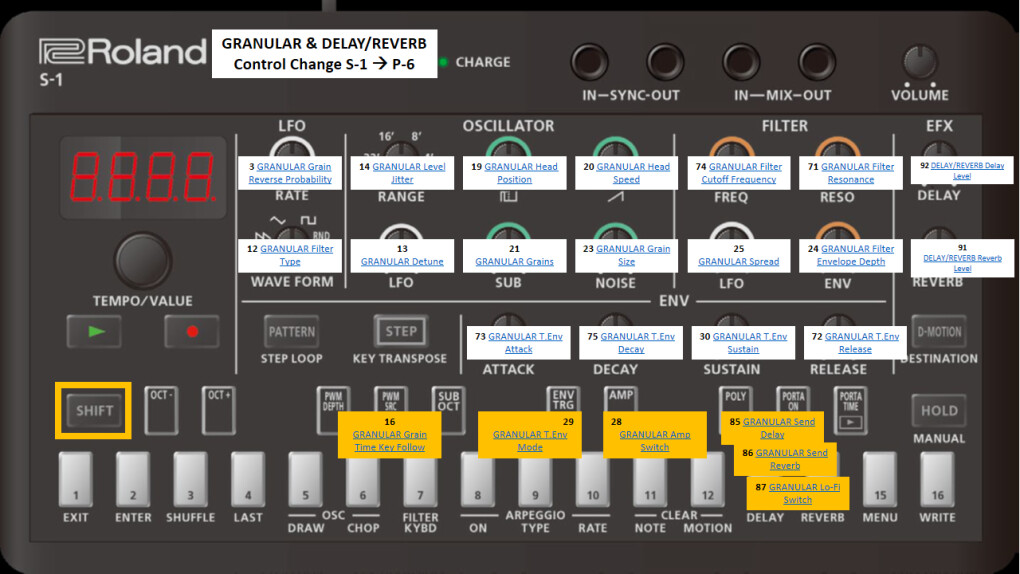Viewport: 1020px width, 574px height.
Task: Open GRANULAR T.Env Sustain link
Action: tap(749, 343)
